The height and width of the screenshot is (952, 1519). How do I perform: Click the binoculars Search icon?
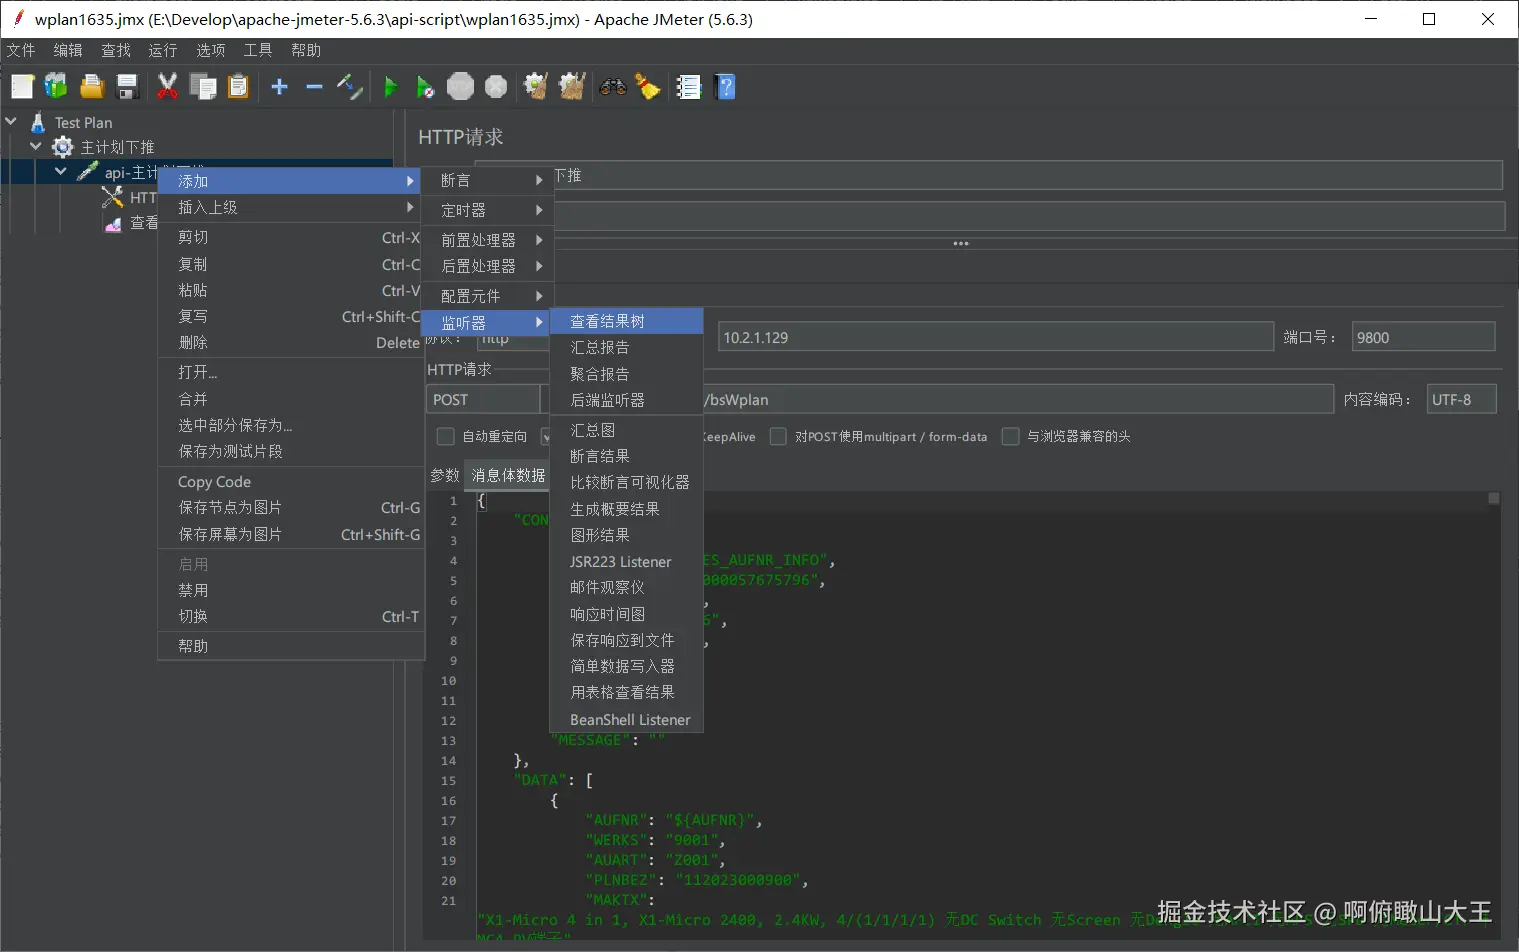[x=613, y=87]
